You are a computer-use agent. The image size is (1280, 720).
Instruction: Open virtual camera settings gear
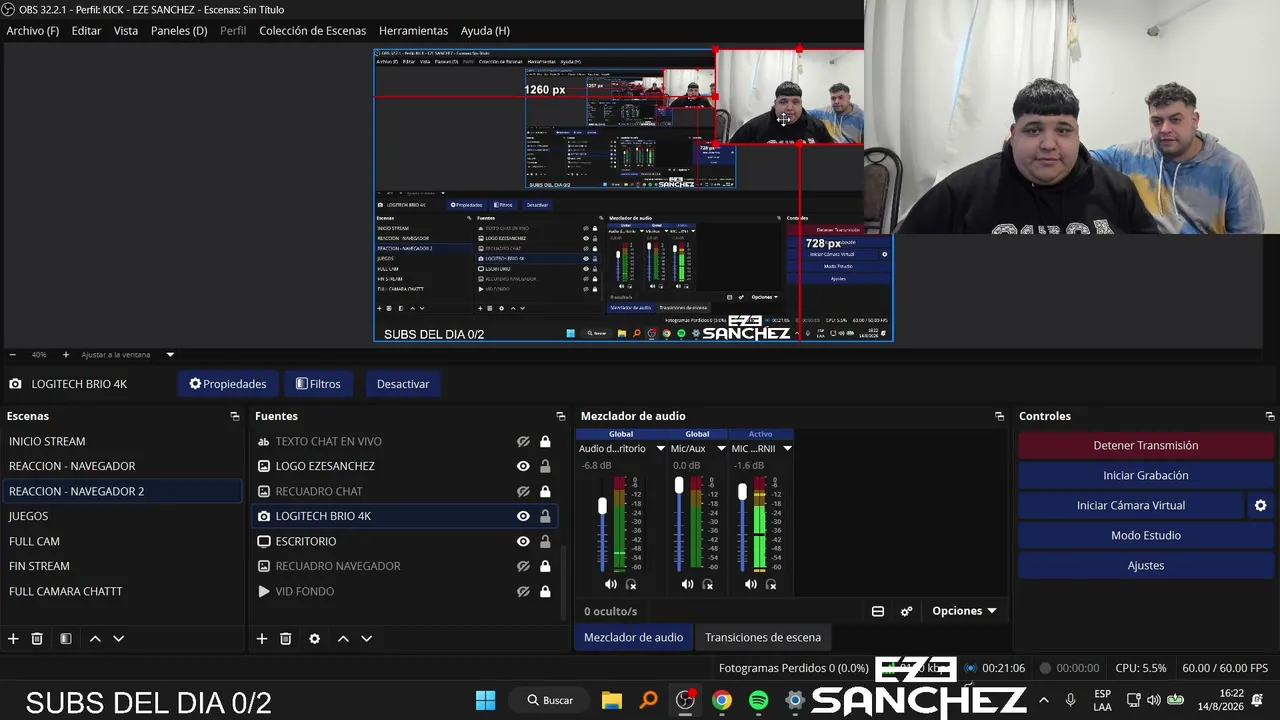tap(1261, 506)
